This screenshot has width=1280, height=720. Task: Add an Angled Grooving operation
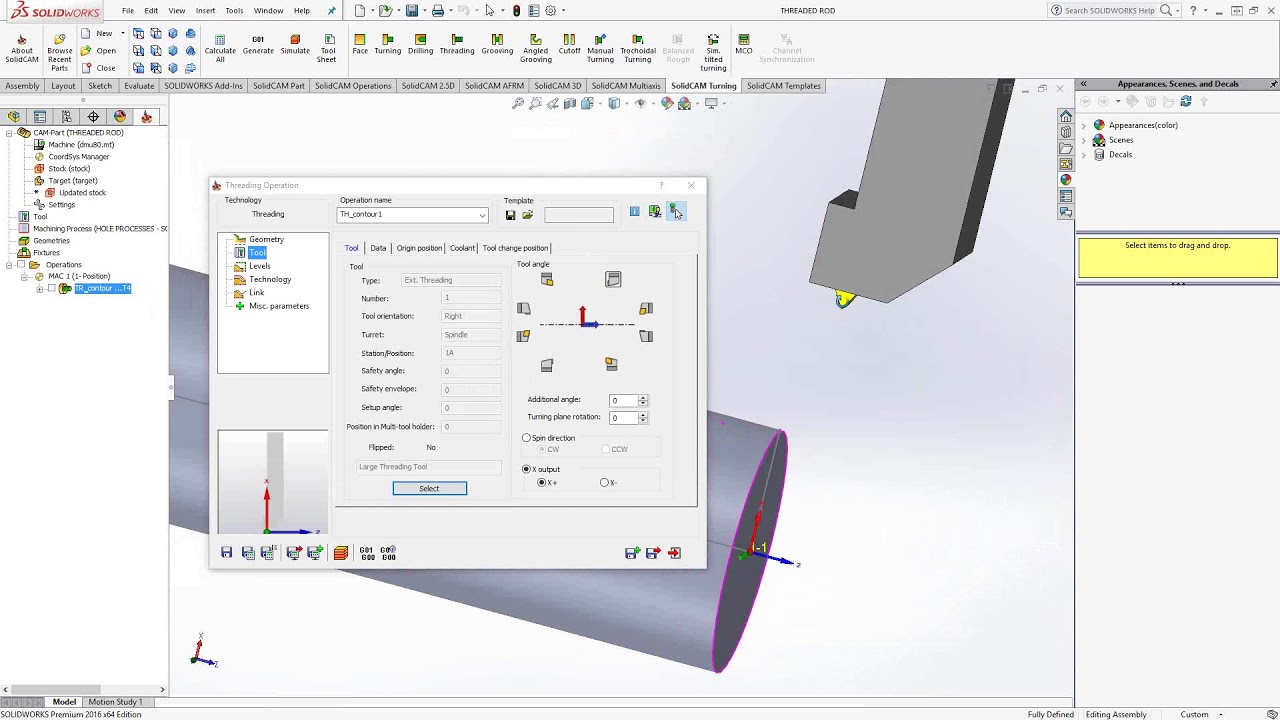coord(536,50)
